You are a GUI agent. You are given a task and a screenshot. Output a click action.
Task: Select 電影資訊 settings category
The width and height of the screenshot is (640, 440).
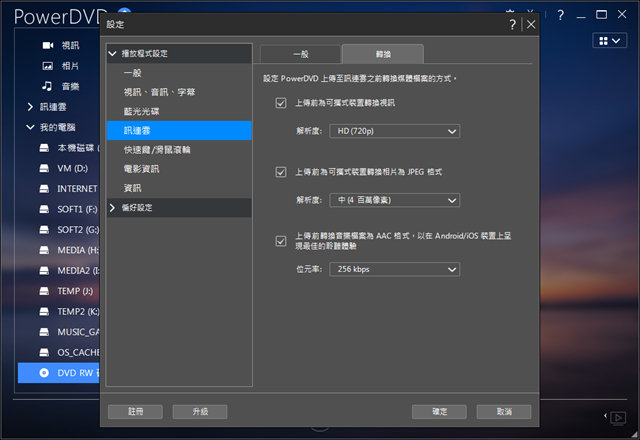point(179,169)
